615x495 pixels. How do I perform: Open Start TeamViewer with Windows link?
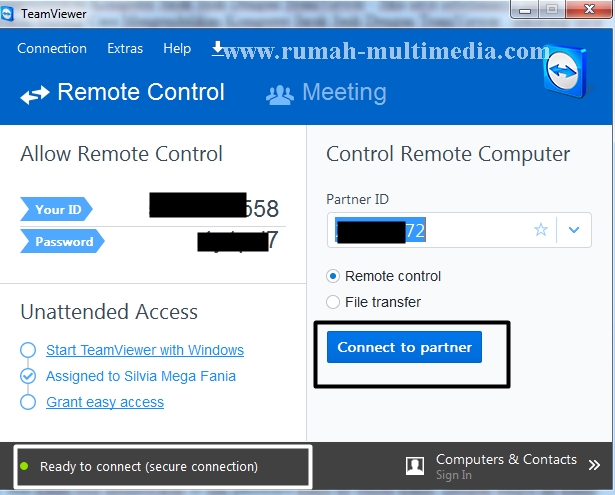click(145, 350)
